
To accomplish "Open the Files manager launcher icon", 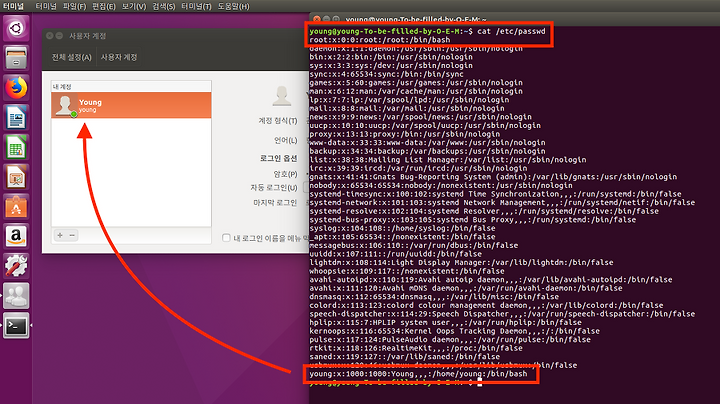I will coord(16,58).
